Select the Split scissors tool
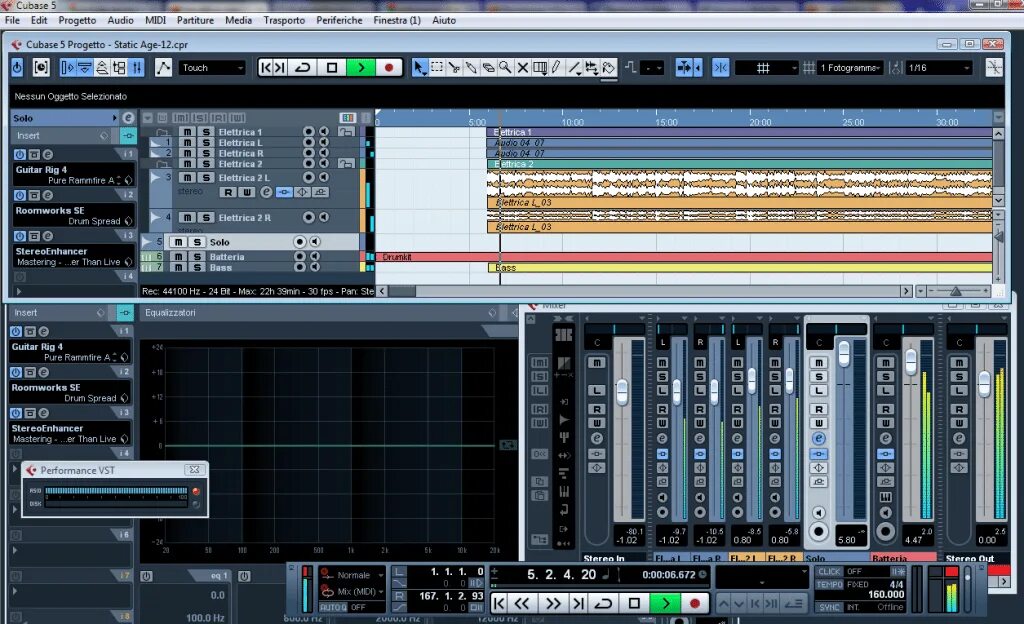The image size is (1024, 624). coord(454,67)
